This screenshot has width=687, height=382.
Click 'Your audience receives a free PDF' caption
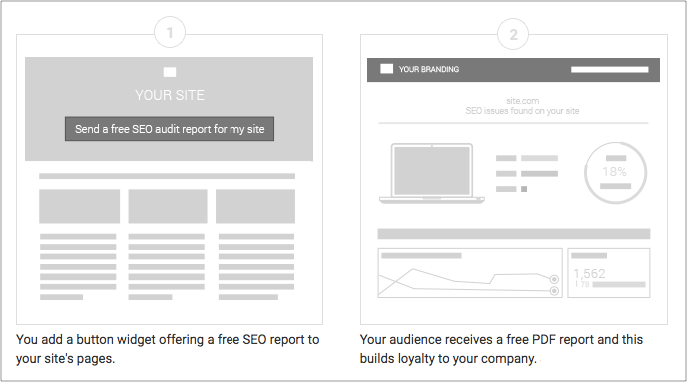501,349
